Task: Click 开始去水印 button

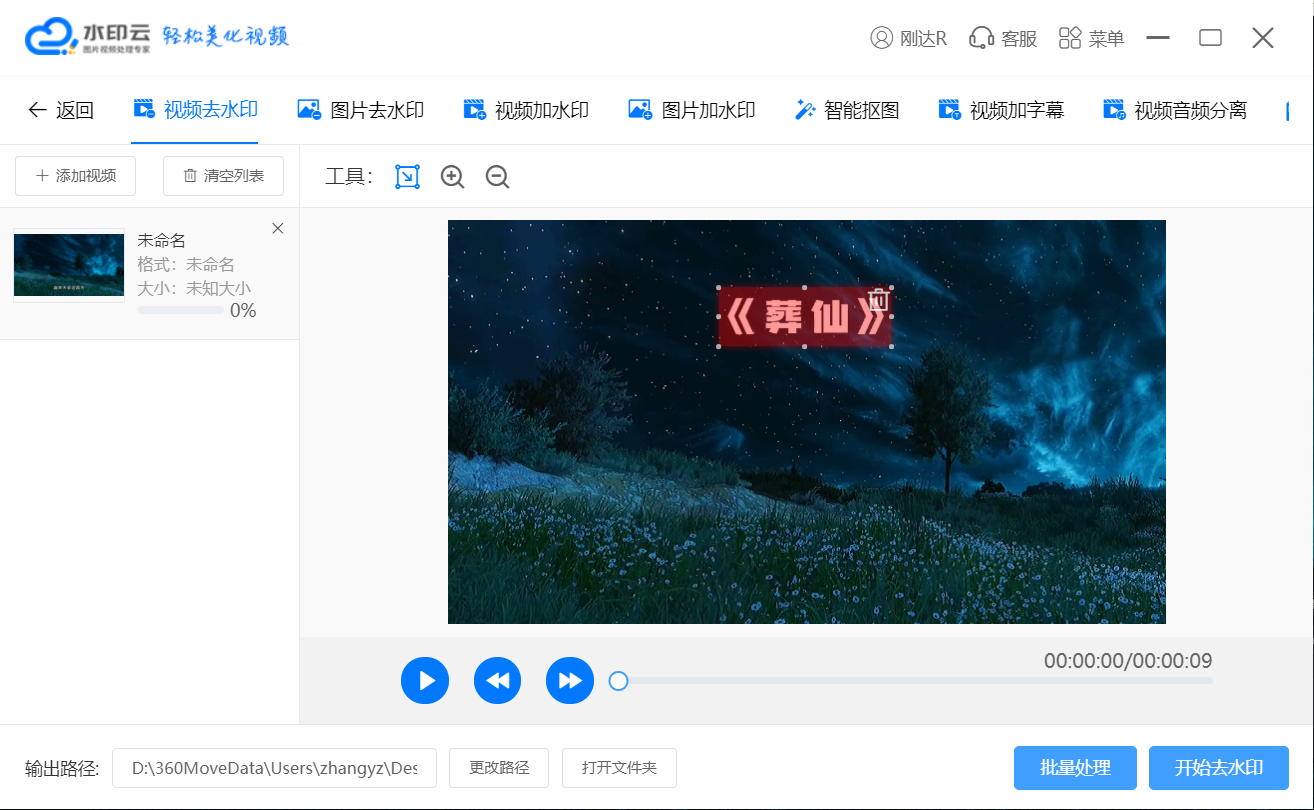Action: click(x=1219, y=768)
